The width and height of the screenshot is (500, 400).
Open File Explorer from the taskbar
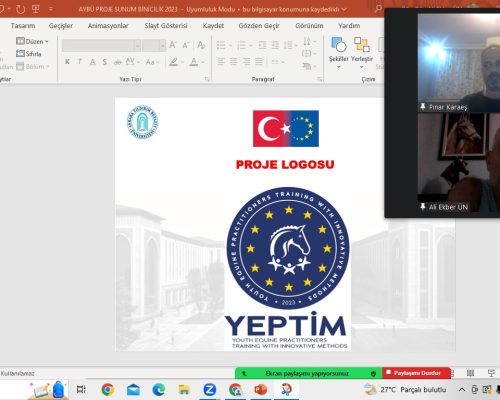click(x=184, y=389)
